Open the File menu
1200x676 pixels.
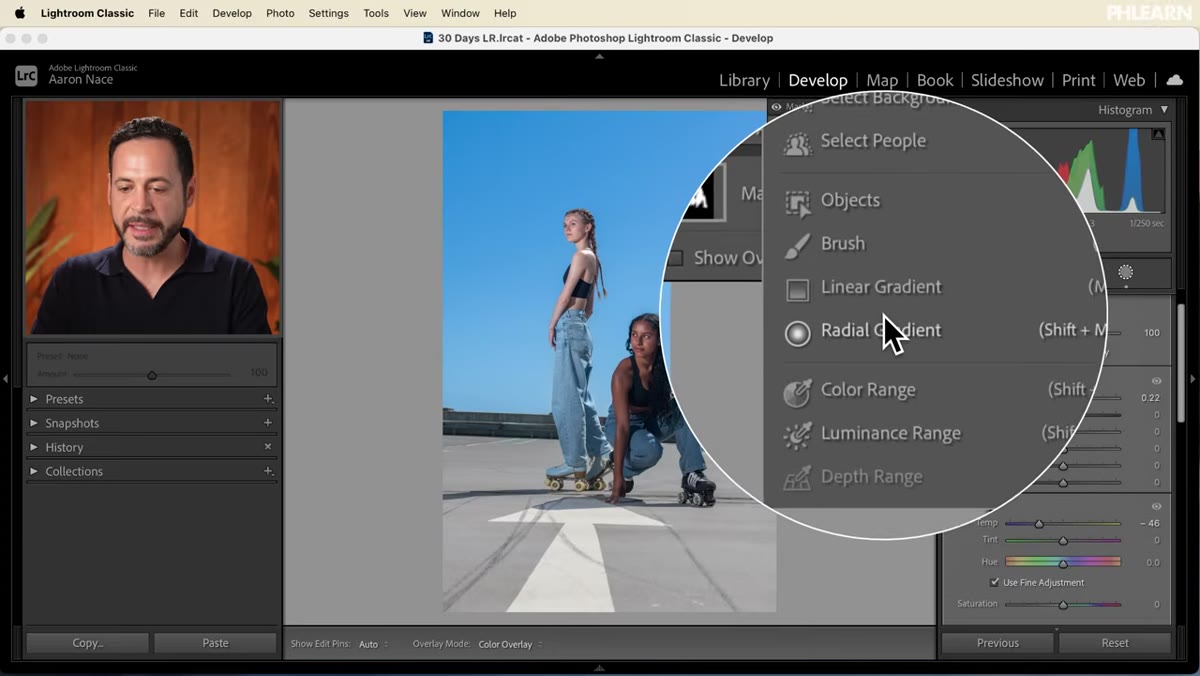tap(156, 13)
